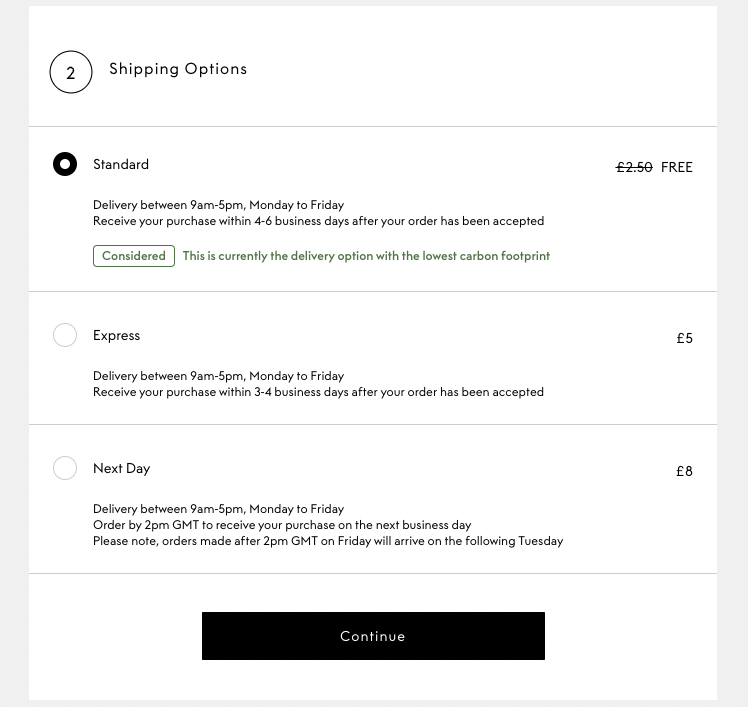The width and height of the screenshot is (748, 707).
Task: Click the step 2 circle icon
Action: tap(71, 72)
